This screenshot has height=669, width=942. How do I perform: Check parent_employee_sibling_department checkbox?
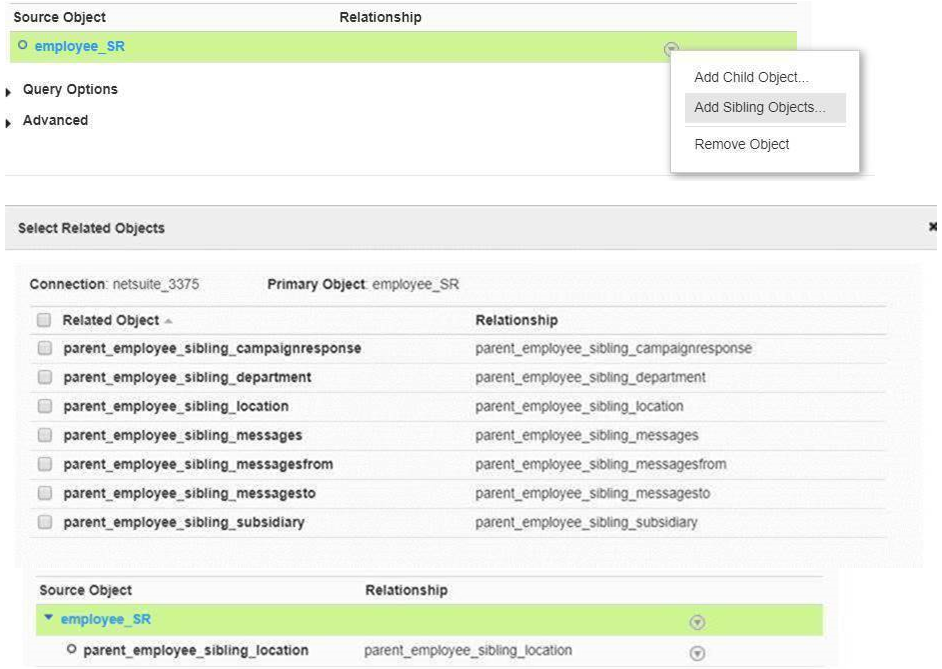pyautogui.click(x=44, y=377)
